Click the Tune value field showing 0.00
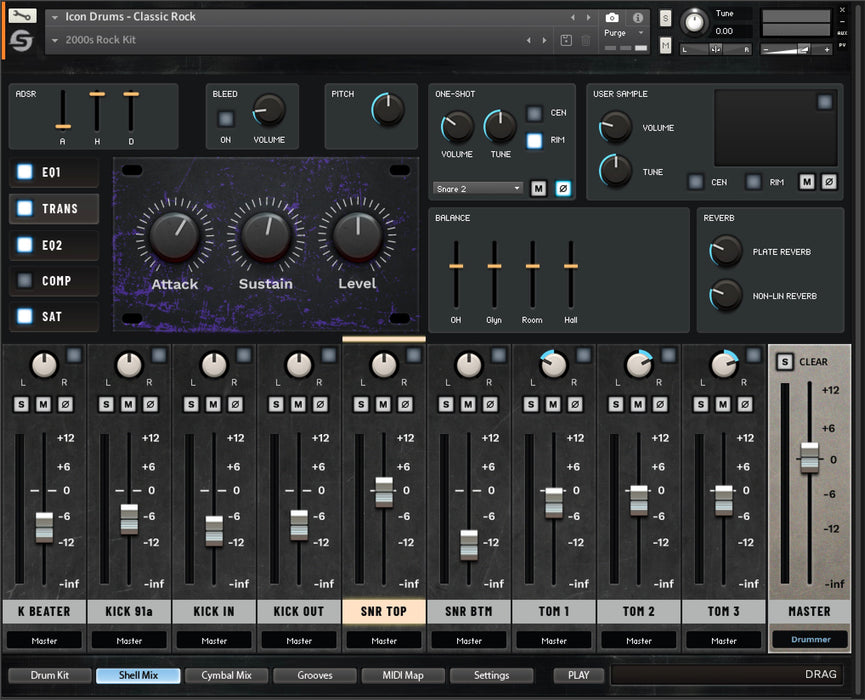The image size is (865, 700). [x=726, y=30]
